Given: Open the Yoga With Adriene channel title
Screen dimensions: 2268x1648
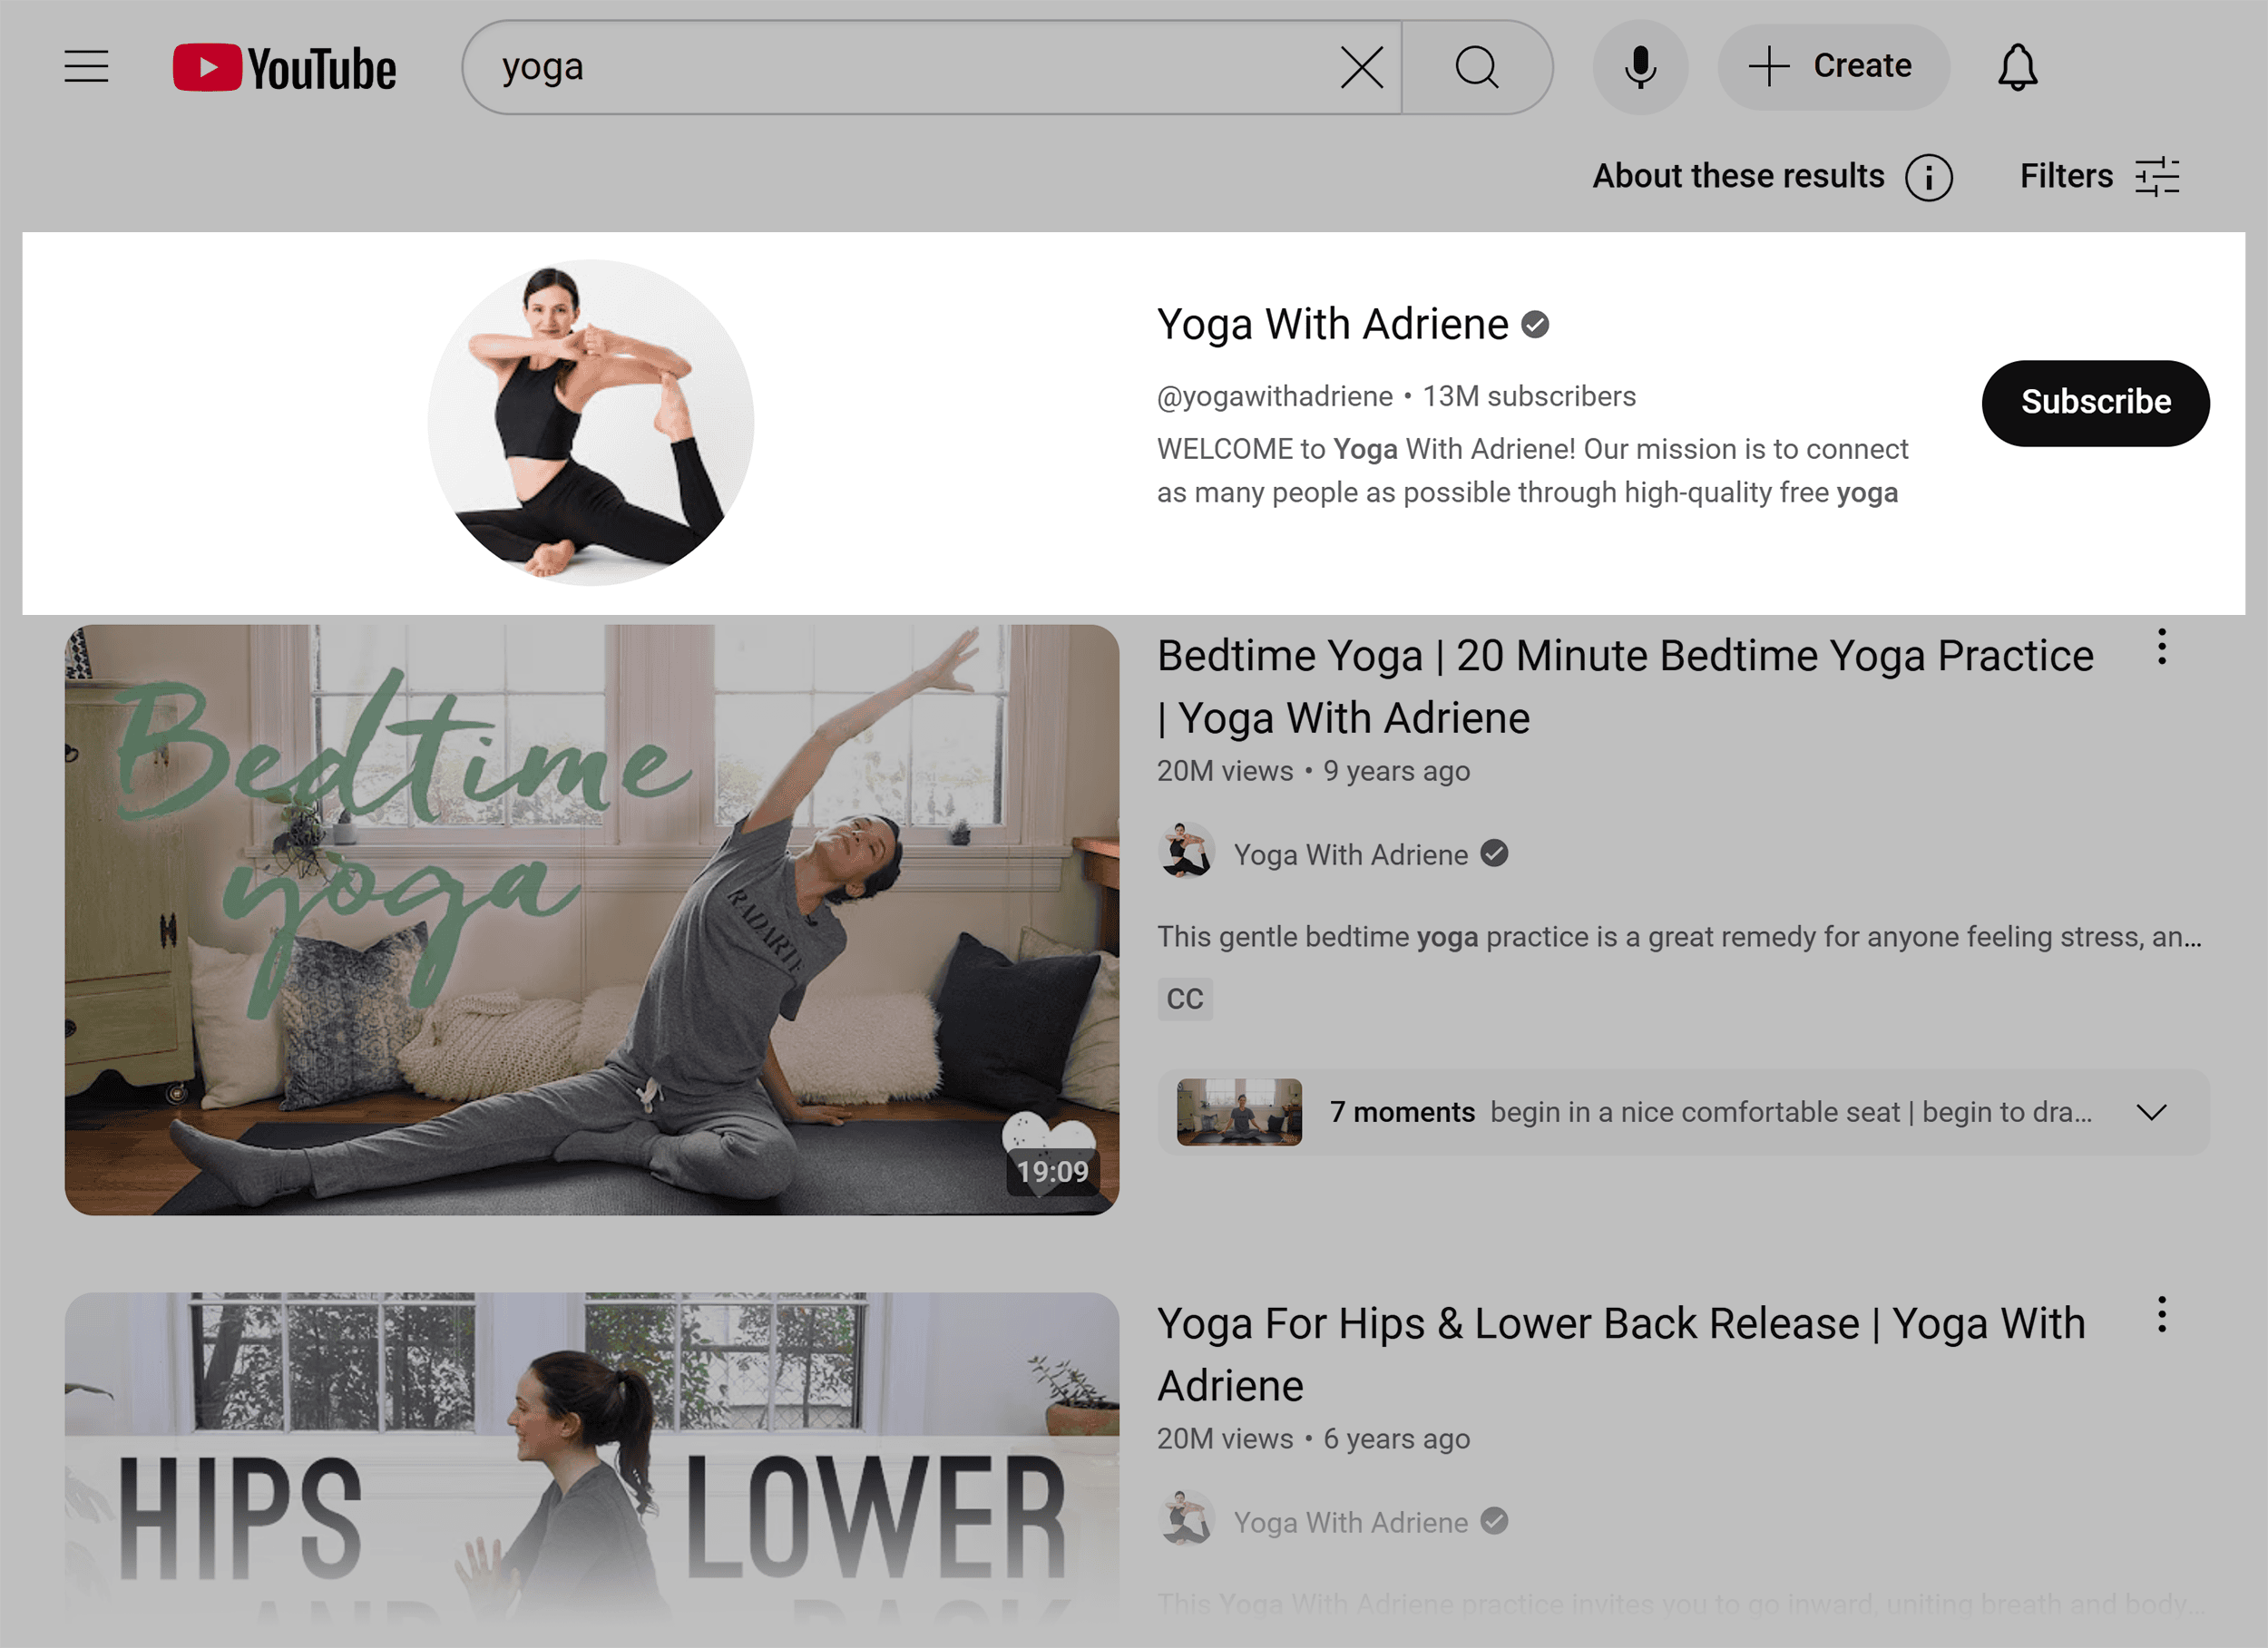Looking at the screenshot, I should pyautogui.click(x=1332, y=325).
